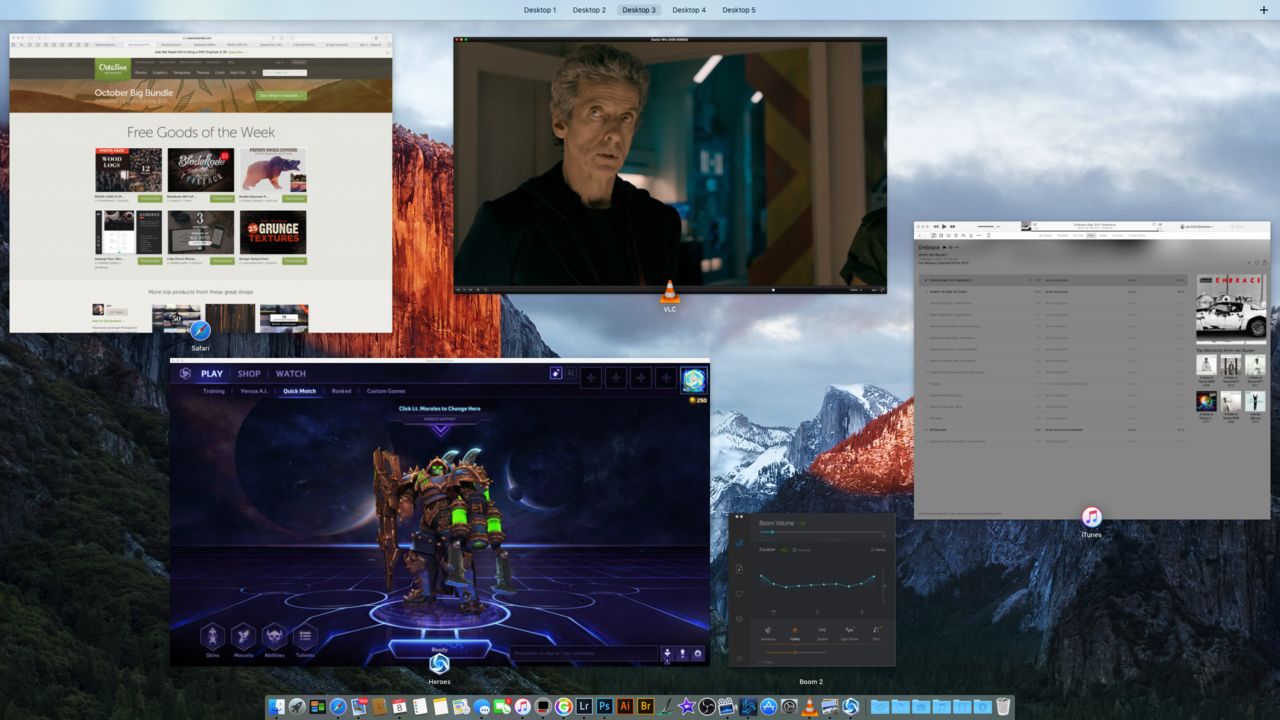Select the VLC video window
Image resolution: width=1280 pixels, height=720 pixels.
(670, 165)
